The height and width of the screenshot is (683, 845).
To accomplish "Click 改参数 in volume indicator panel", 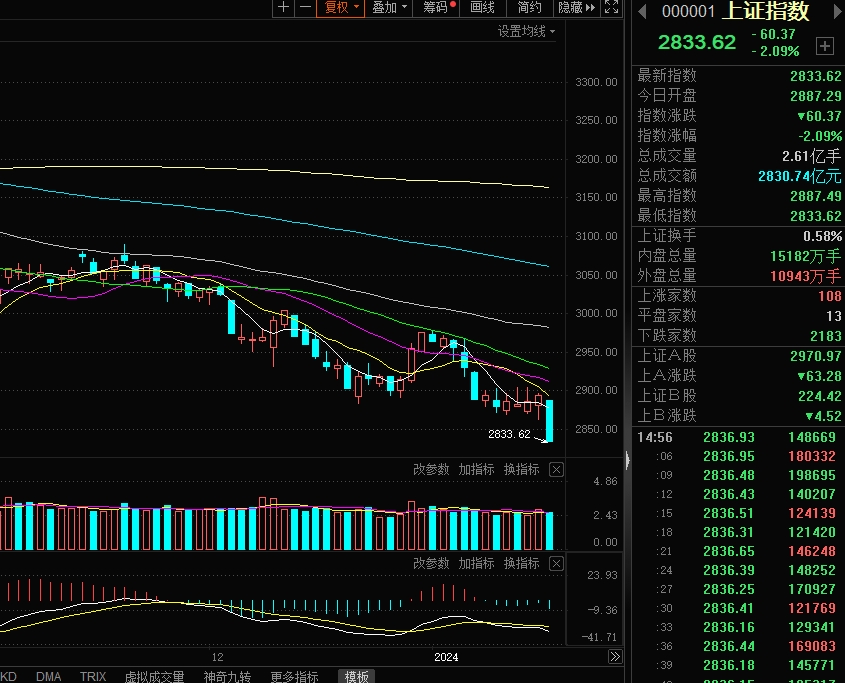I will click(x=431, y=470).
